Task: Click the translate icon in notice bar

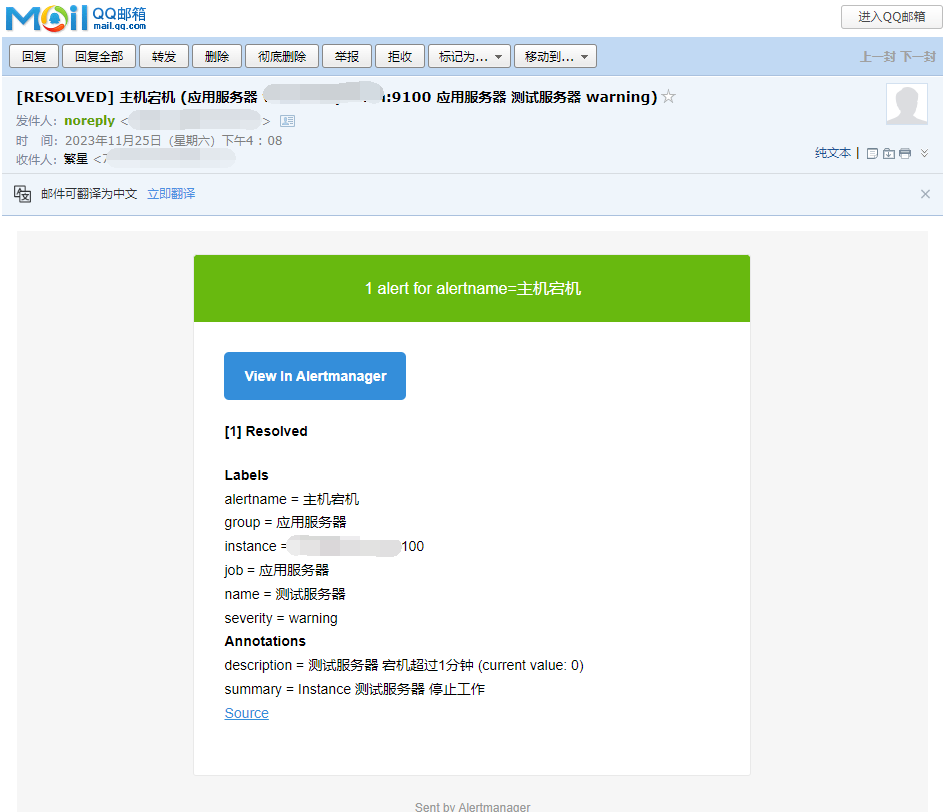Action: tap(23, 193)
